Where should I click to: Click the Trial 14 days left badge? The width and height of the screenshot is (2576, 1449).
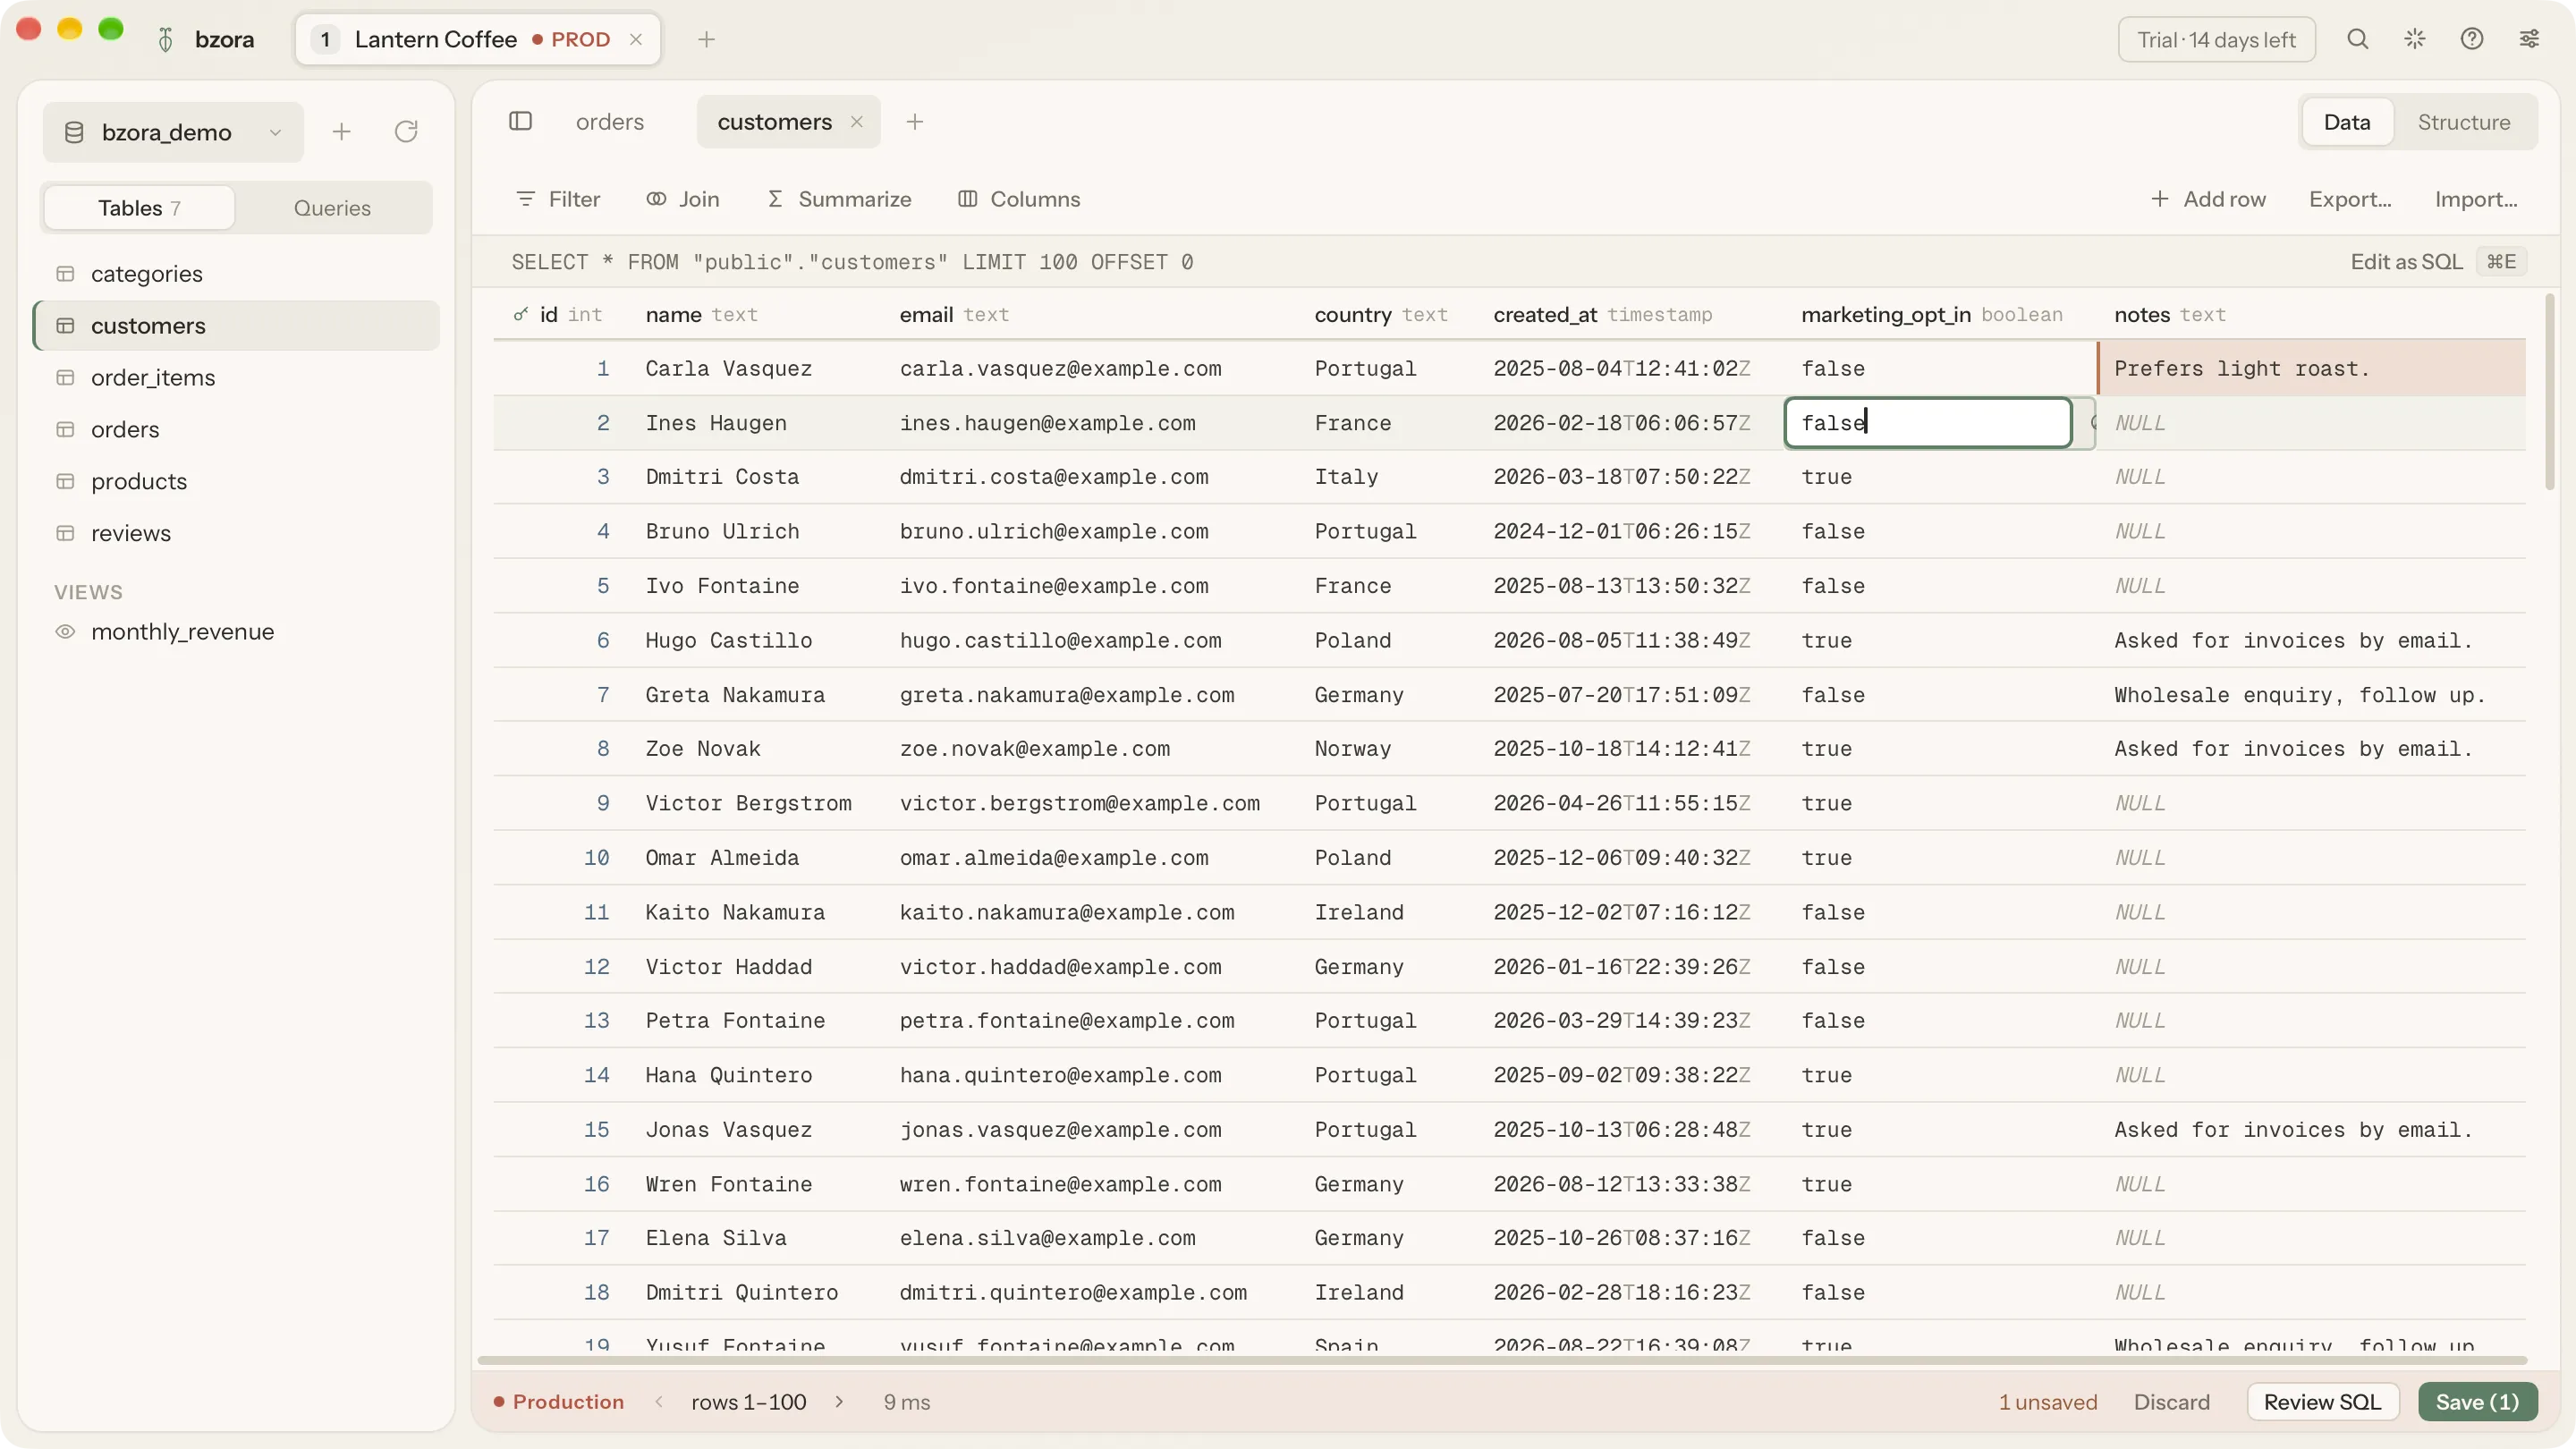[2216, 39]
